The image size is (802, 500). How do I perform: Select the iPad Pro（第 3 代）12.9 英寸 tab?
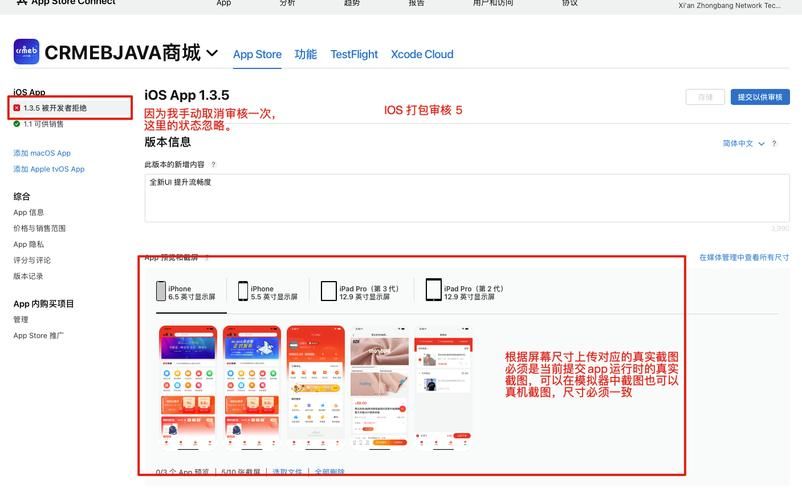[360, 292]
